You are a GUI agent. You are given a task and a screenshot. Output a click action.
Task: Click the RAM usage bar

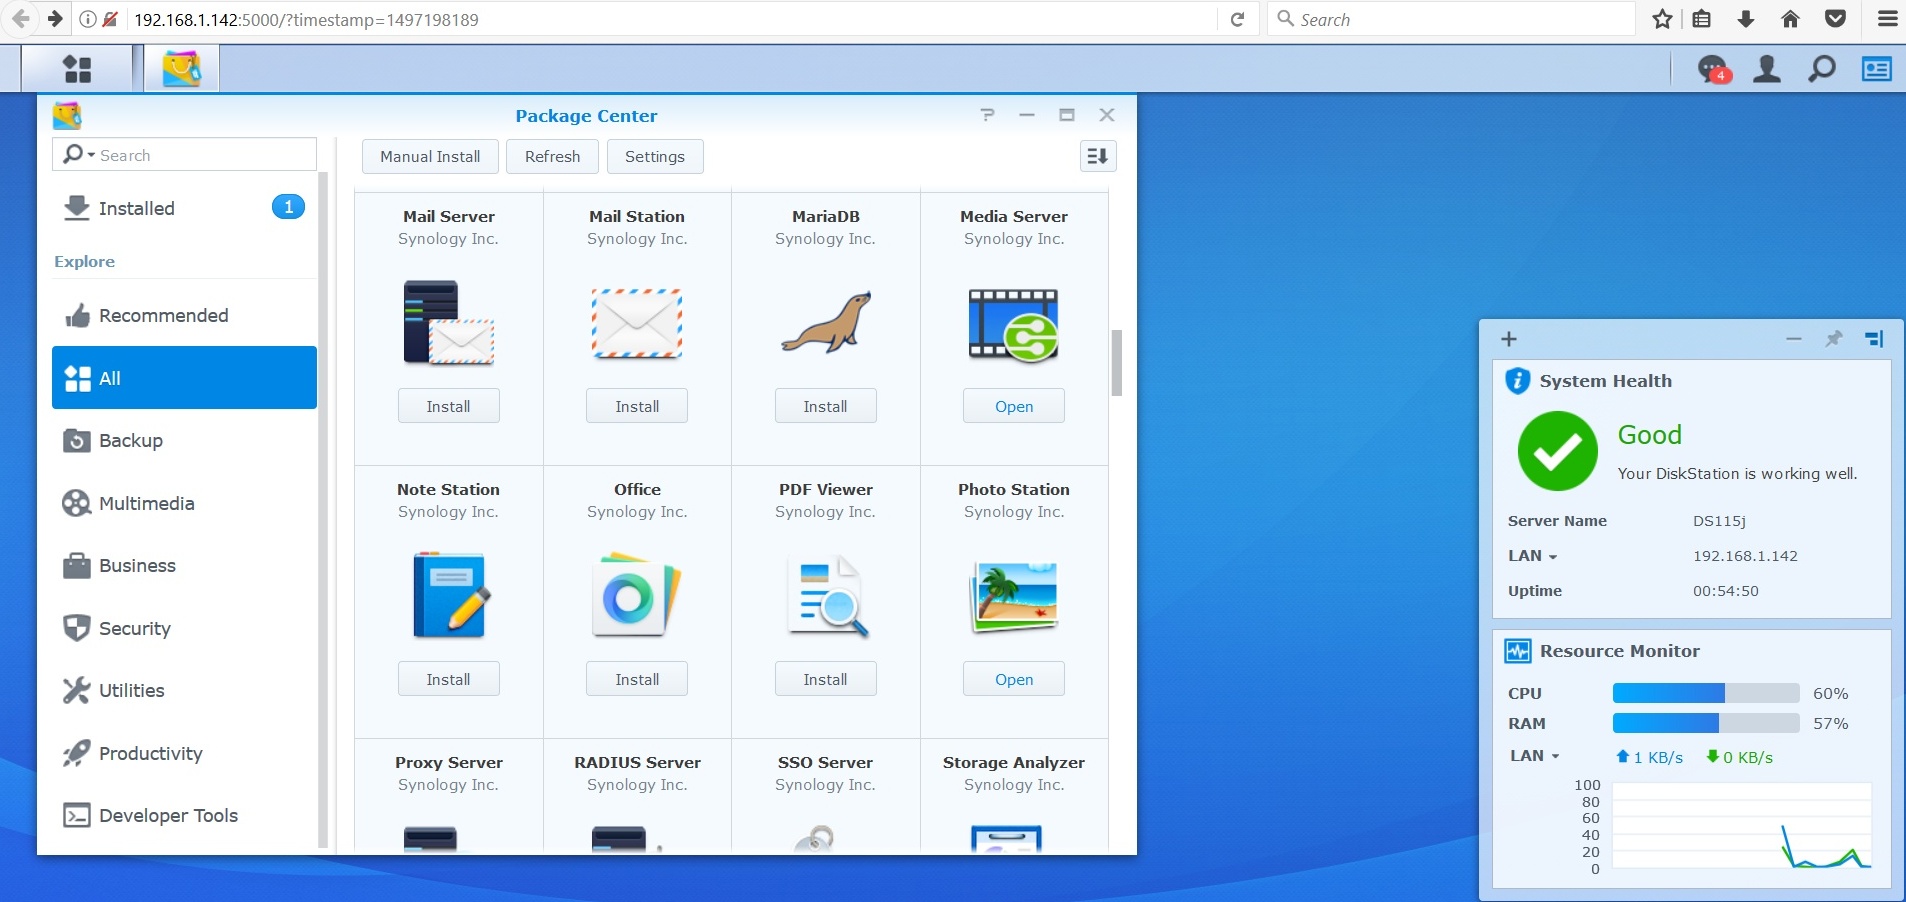pos(1706,723)
